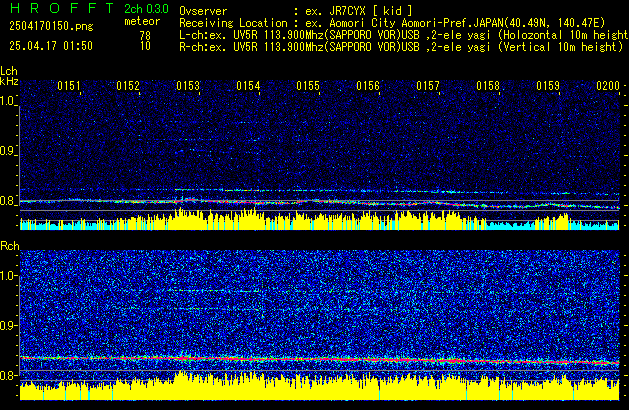Click the Ovserver JR7CYX line
The height and width of the screenshot is (410, 629).
click(296, 11)
